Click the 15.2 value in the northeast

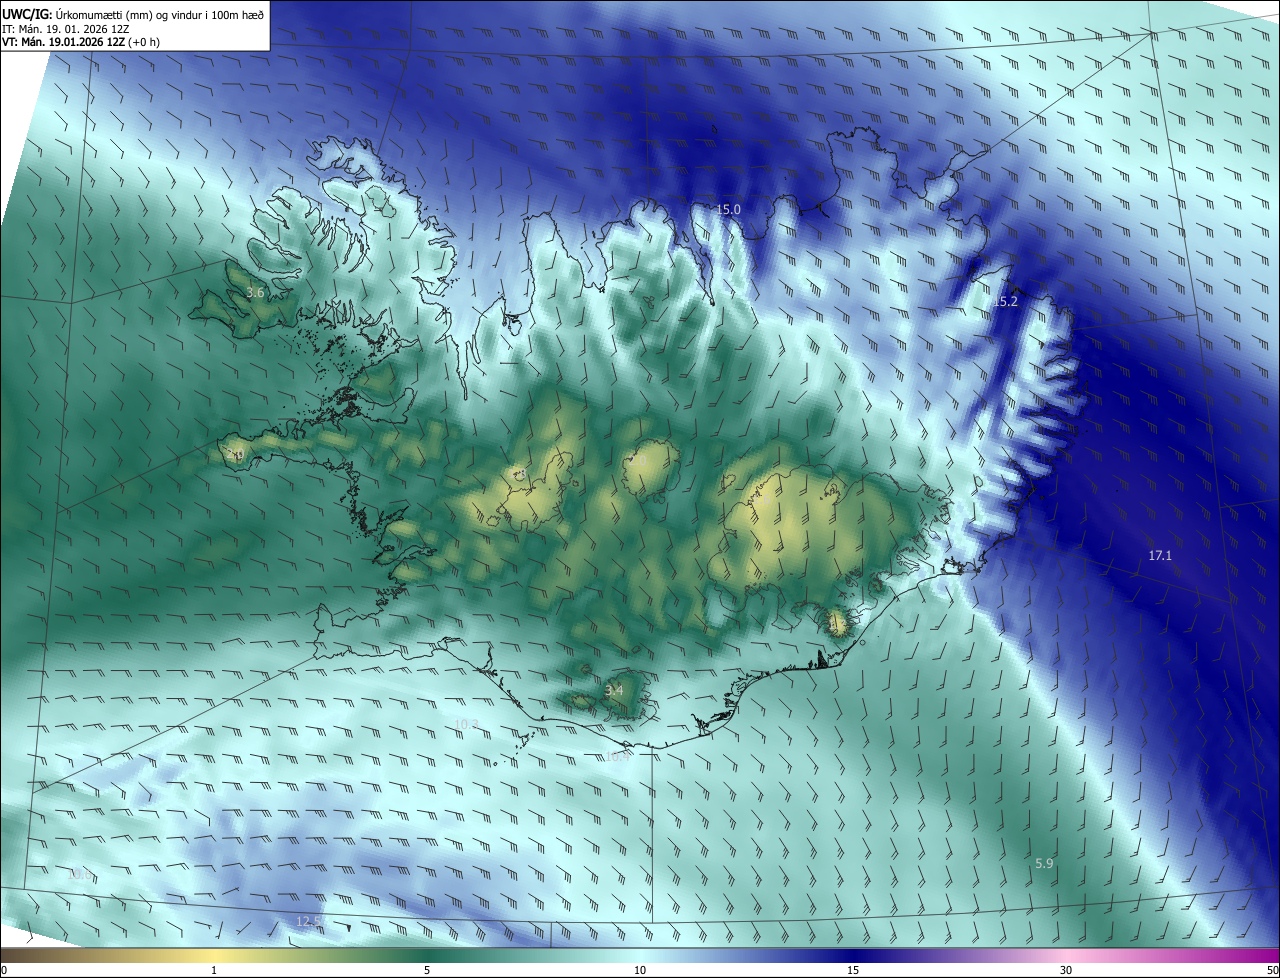(x=1005, y=302)
